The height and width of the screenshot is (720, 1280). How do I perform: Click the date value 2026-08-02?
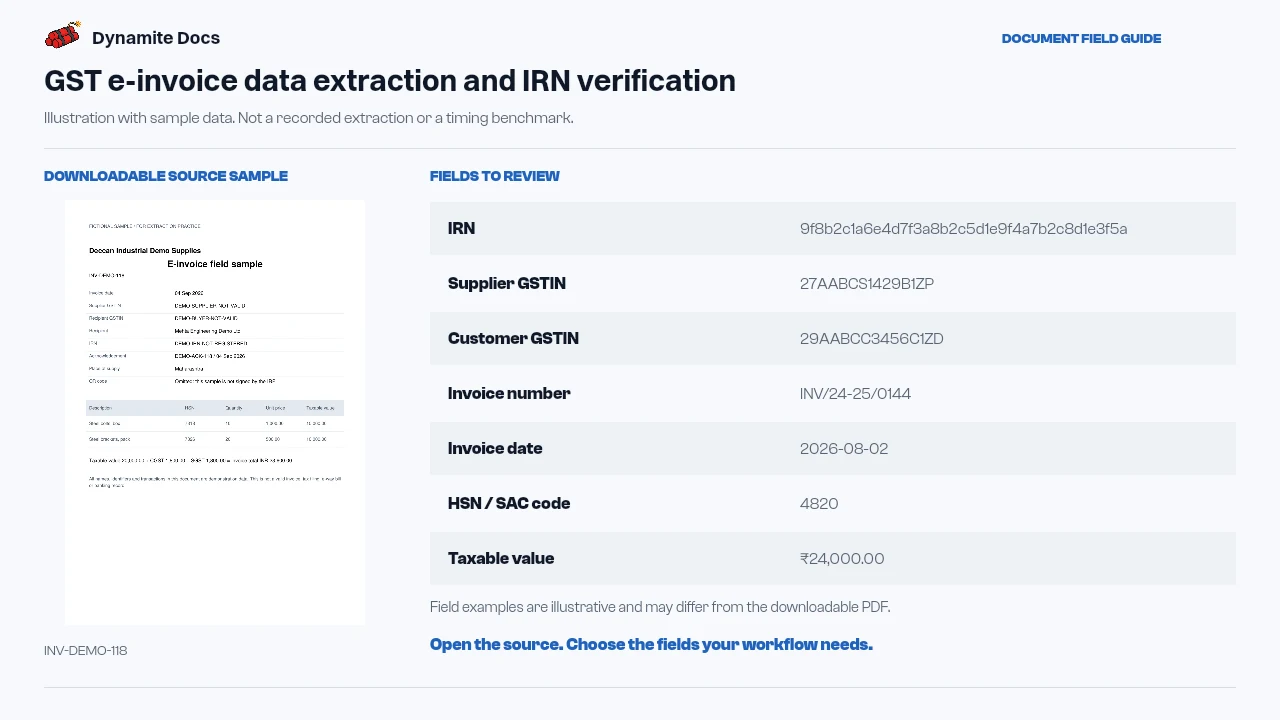coord(844,449)
